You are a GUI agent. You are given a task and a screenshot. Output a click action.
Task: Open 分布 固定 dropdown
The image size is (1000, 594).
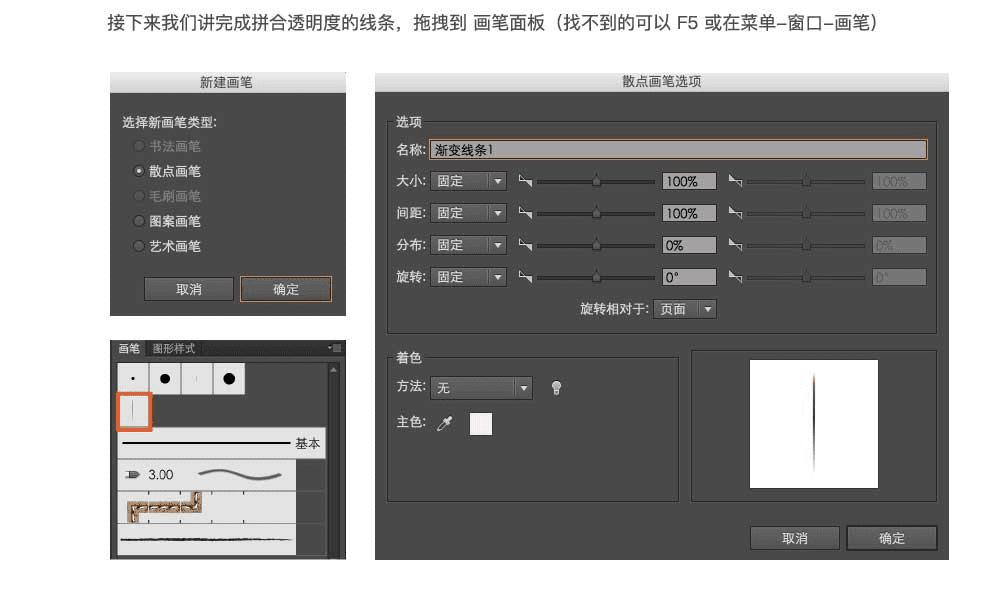469,245
